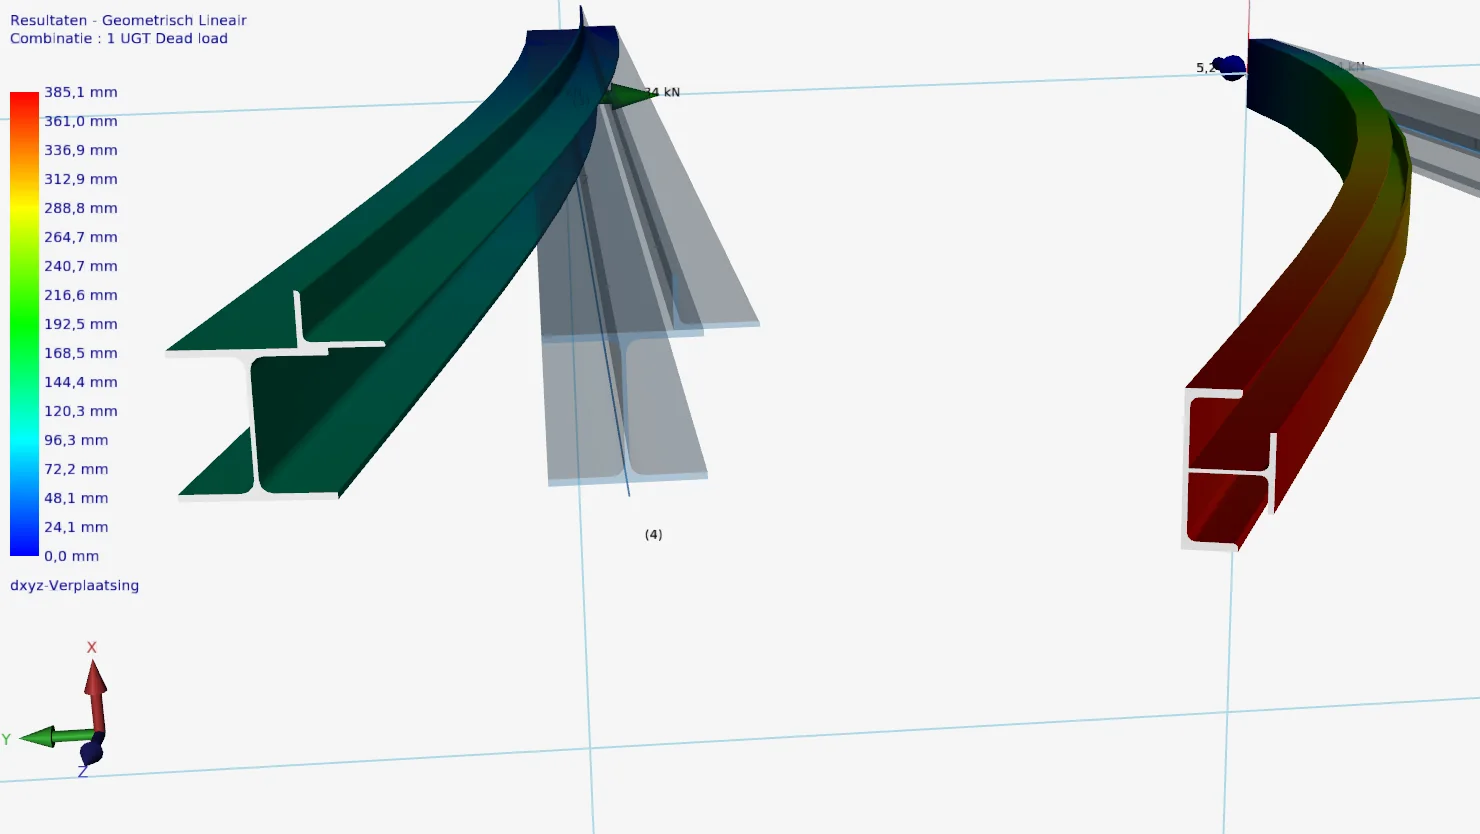Click the legend value 72,2 mm

point(76,469)
